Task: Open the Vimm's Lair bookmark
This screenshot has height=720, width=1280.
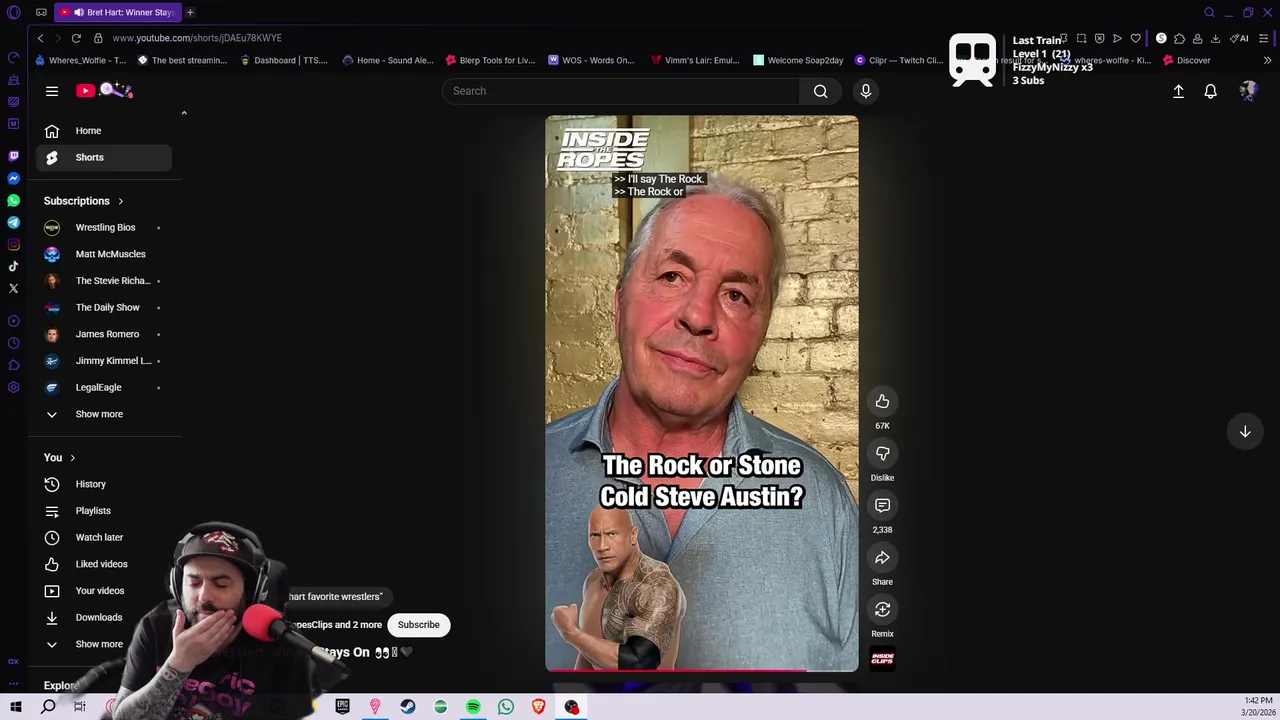Action: tap(695, 60)
